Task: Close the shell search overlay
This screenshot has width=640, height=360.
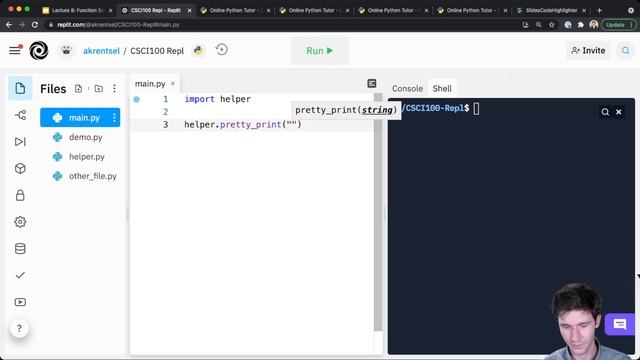Action: [x=619, y=112]
